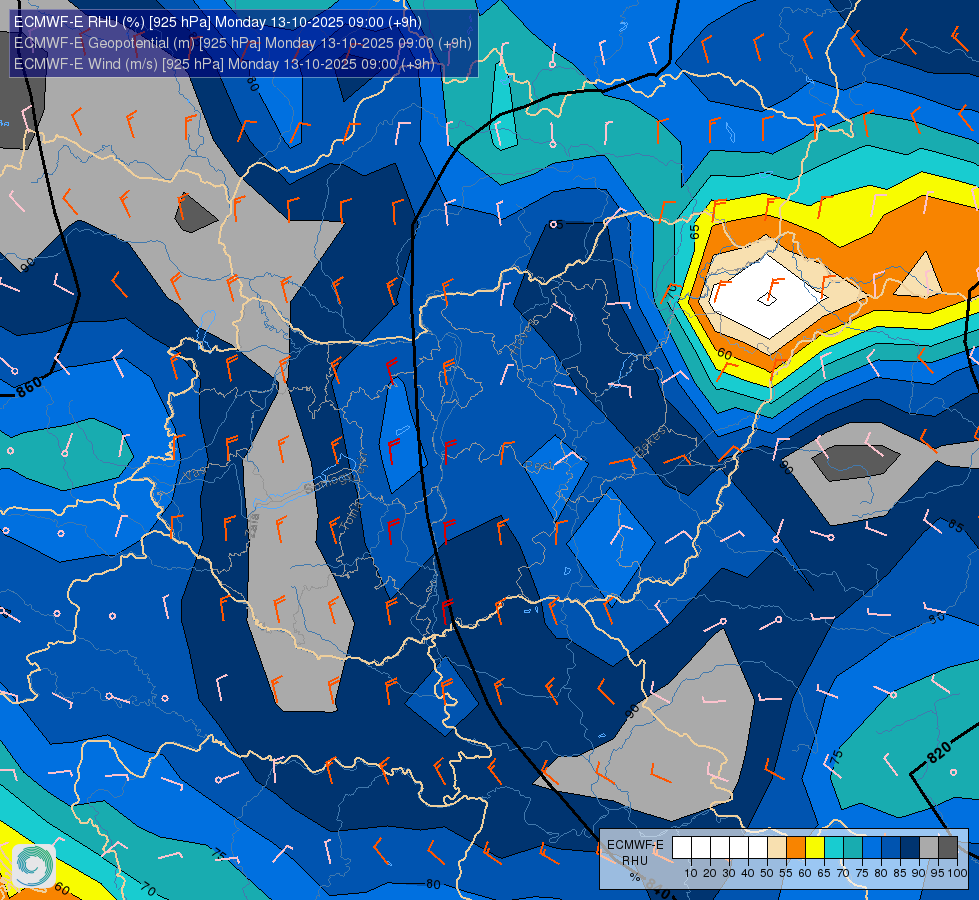Click the 85 humidity contour label on map
The height and width of the screenshot is (900, 979).
click(955, 525)
